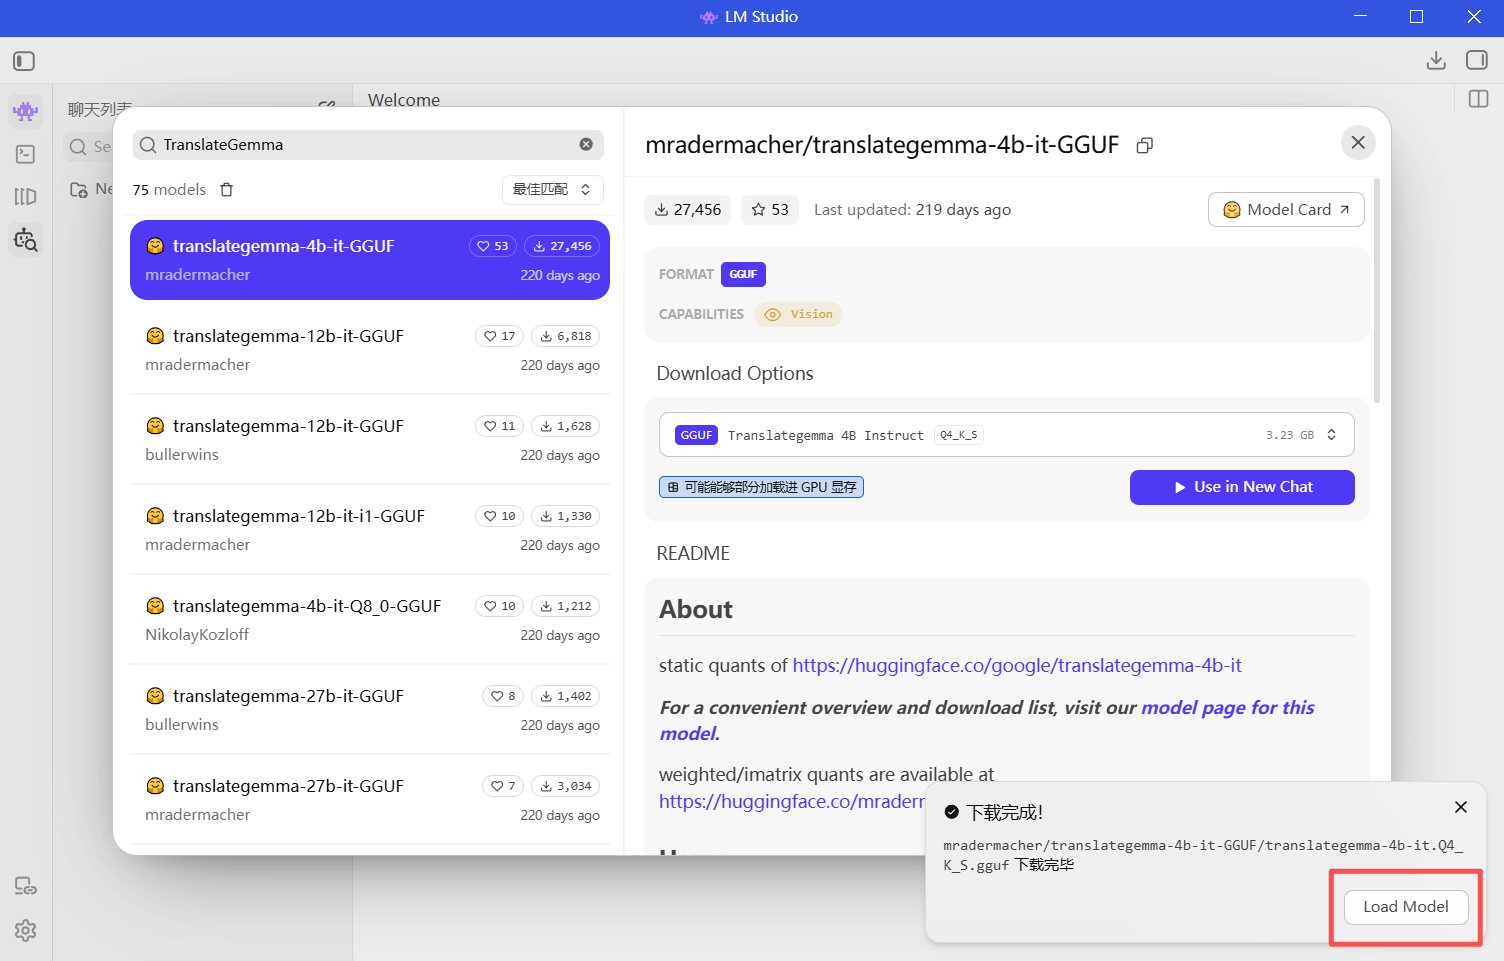
Task: Click the 27,456 downloads badge on selected row
Action: tap(562, 246)
